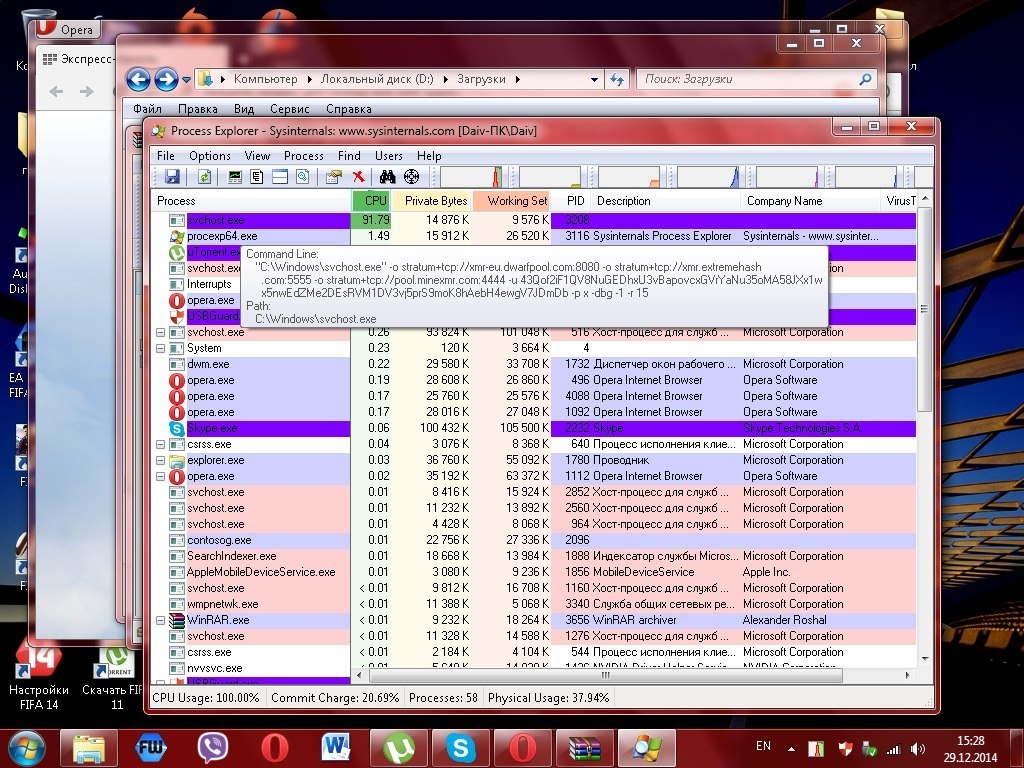Click the CPU usage mini graph in toolbar
Viewport: 1024px width, 768px height.
tap(472, 177)
